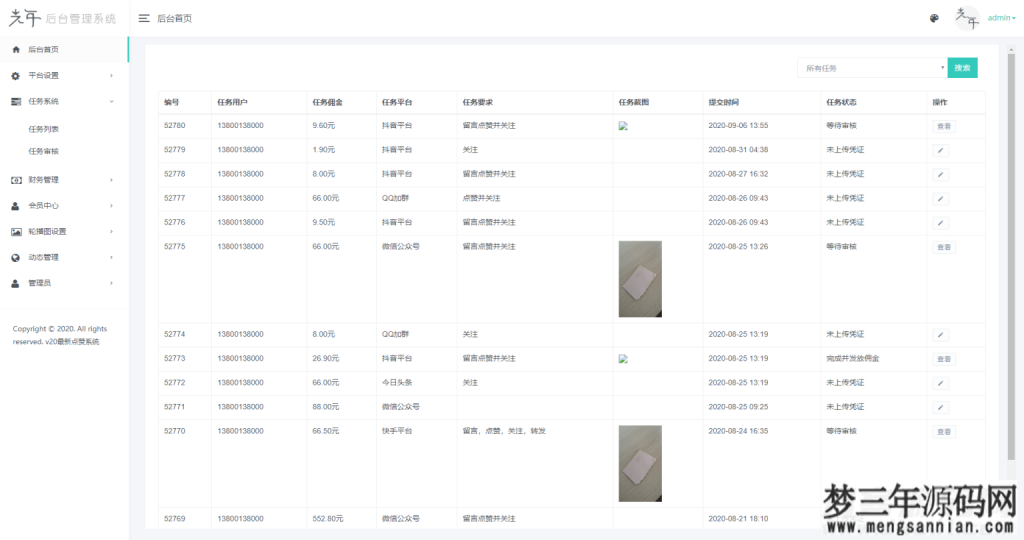The image size is (1024, 540).
Task: Click the 管理员 person icon
Action: (16, 283)
